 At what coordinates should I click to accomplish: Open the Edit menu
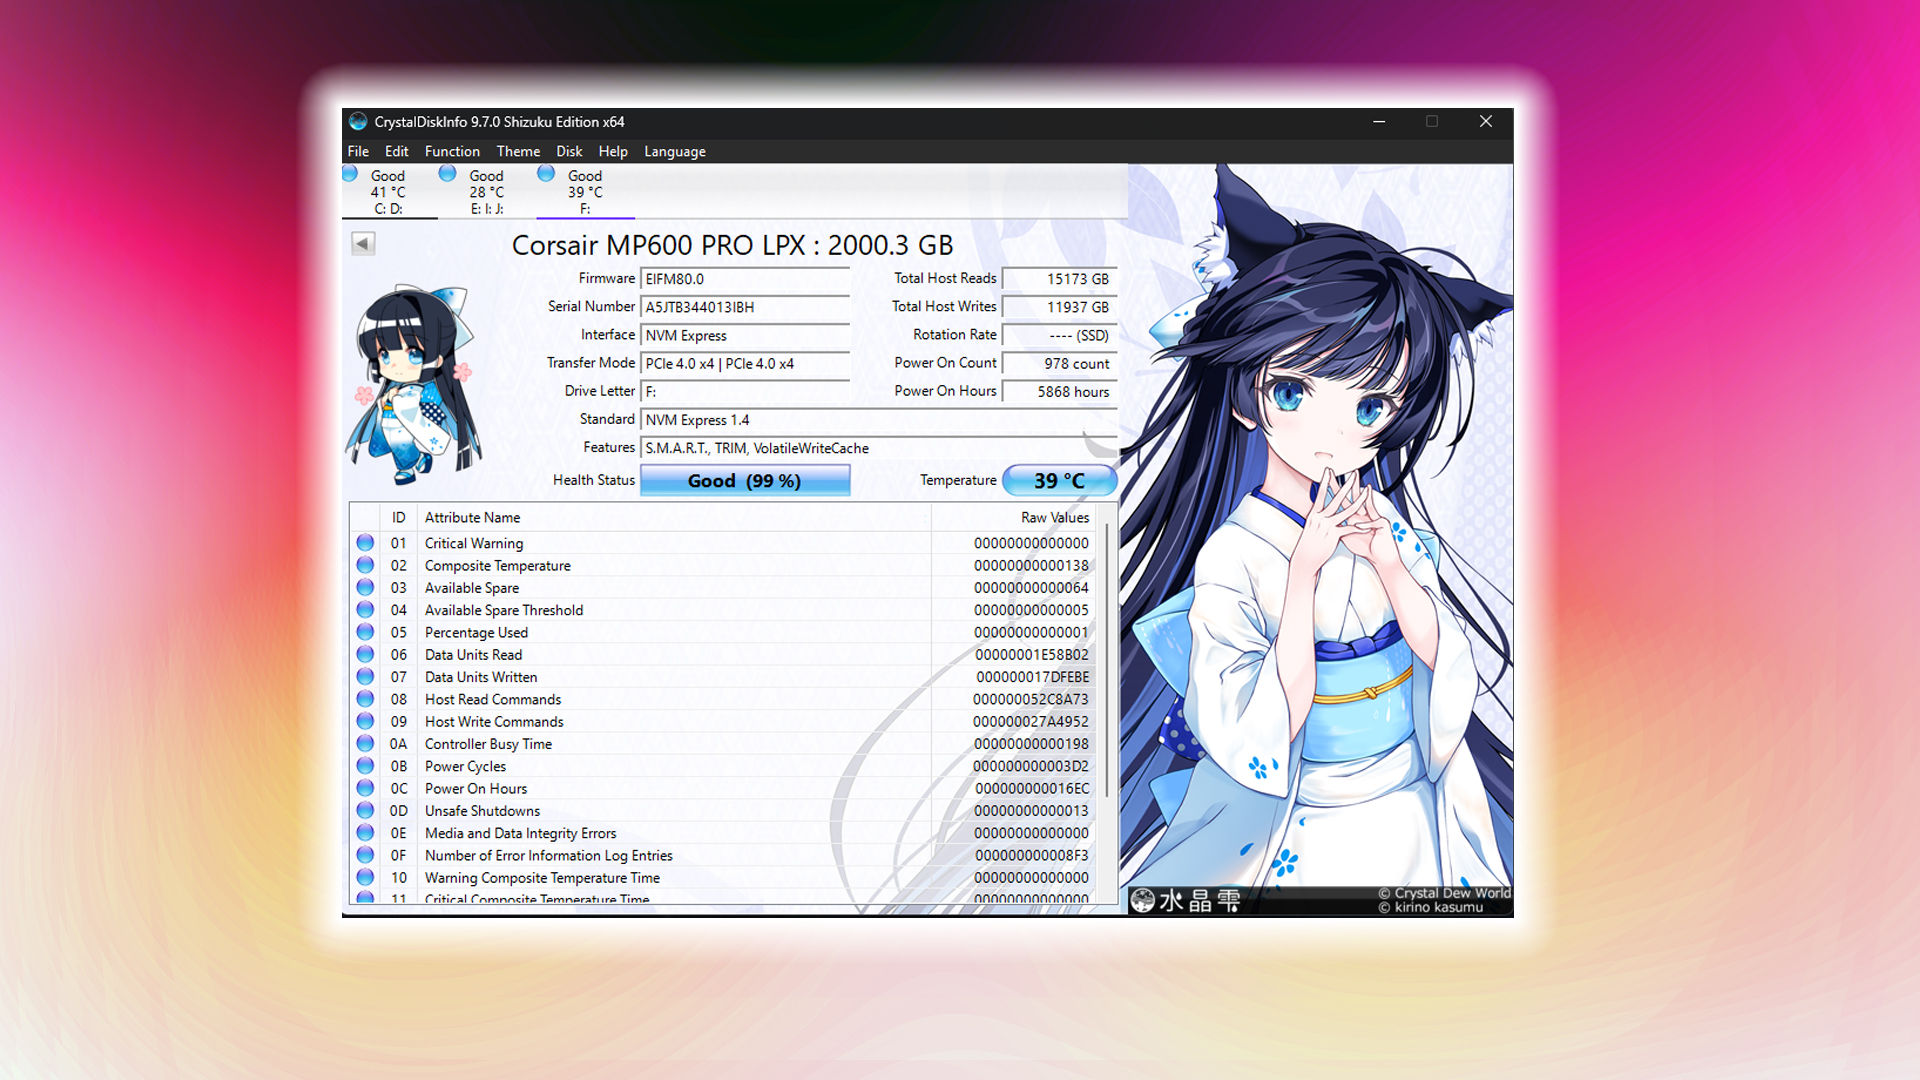tap(397, 151)
